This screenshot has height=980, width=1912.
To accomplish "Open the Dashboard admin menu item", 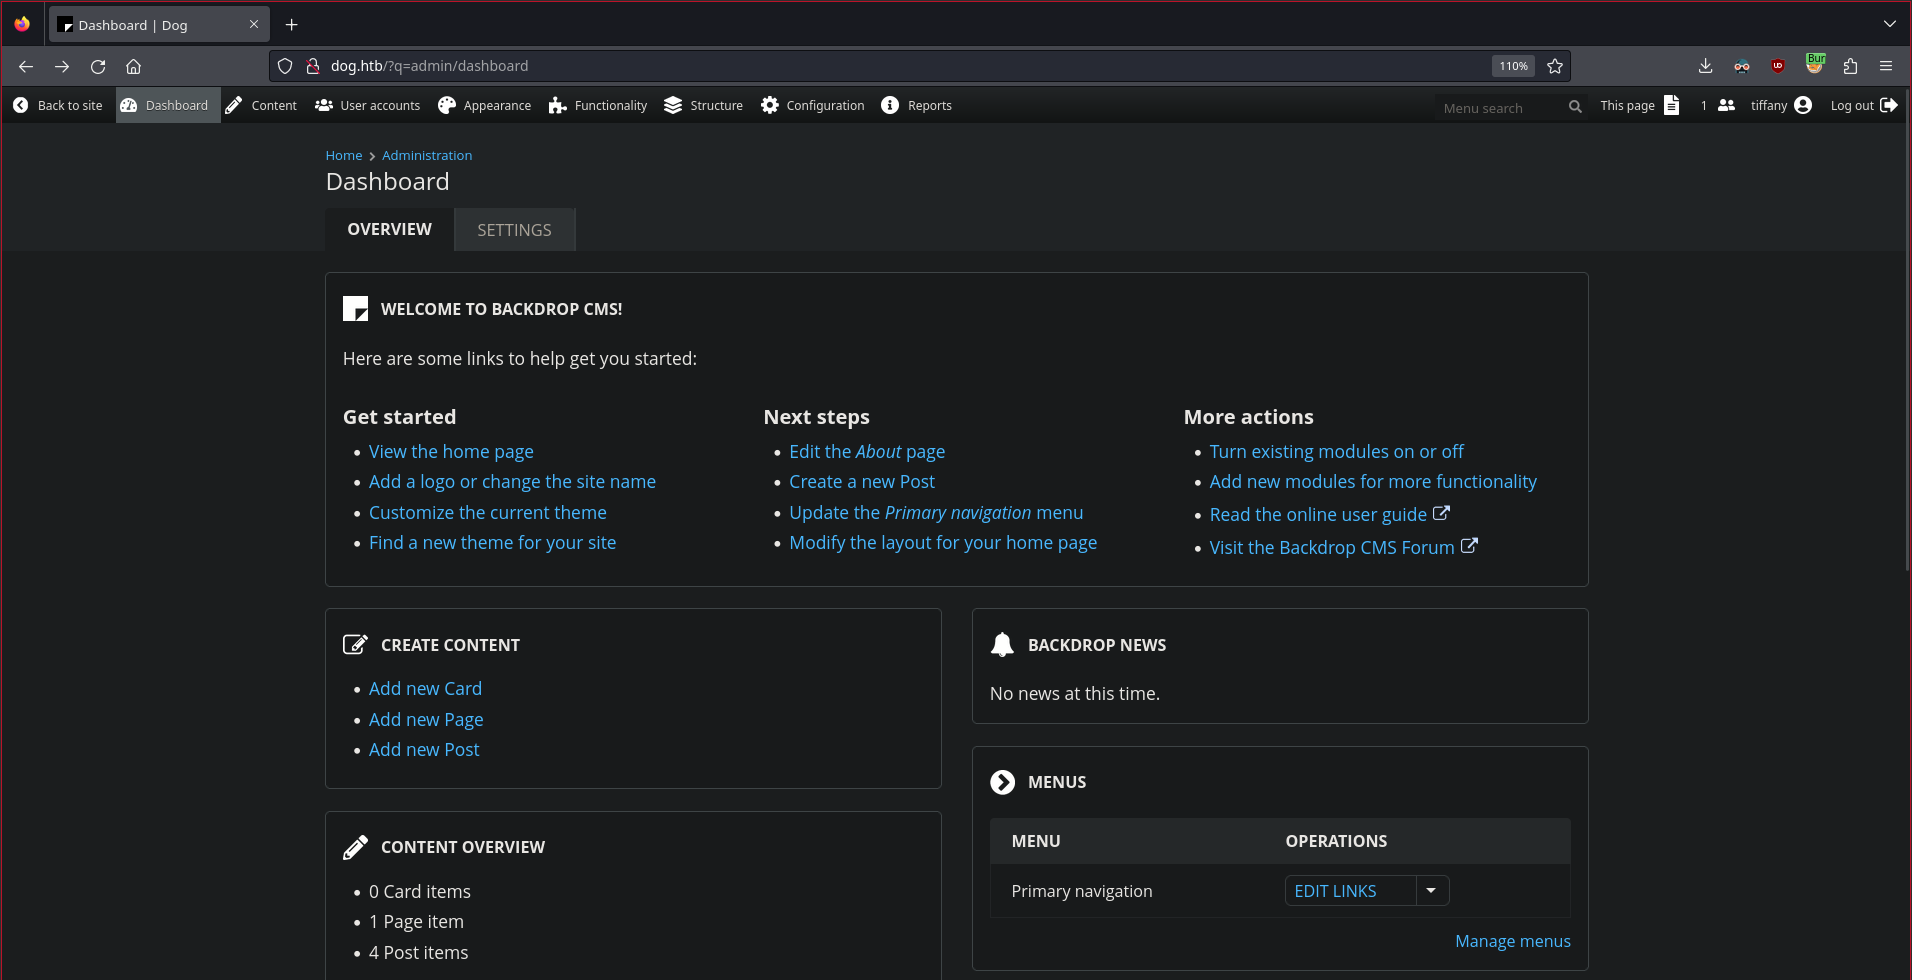I will click(167, 105).
